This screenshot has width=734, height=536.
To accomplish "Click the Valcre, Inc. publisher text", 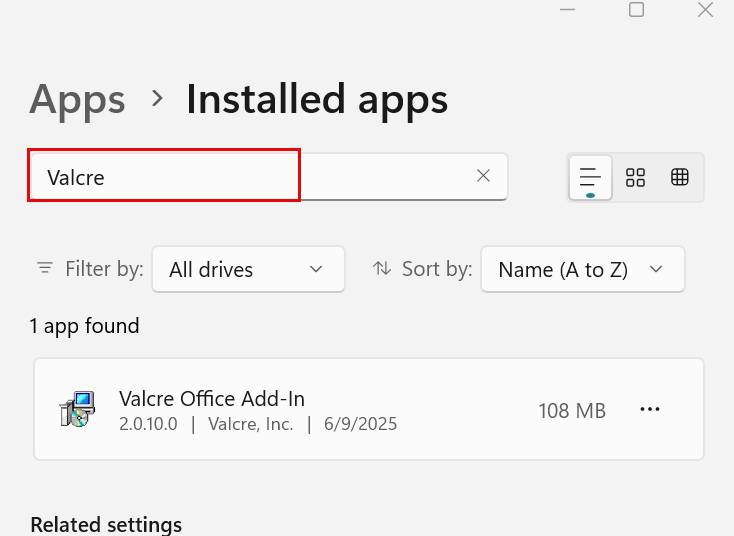I will [x=251, y=424].
